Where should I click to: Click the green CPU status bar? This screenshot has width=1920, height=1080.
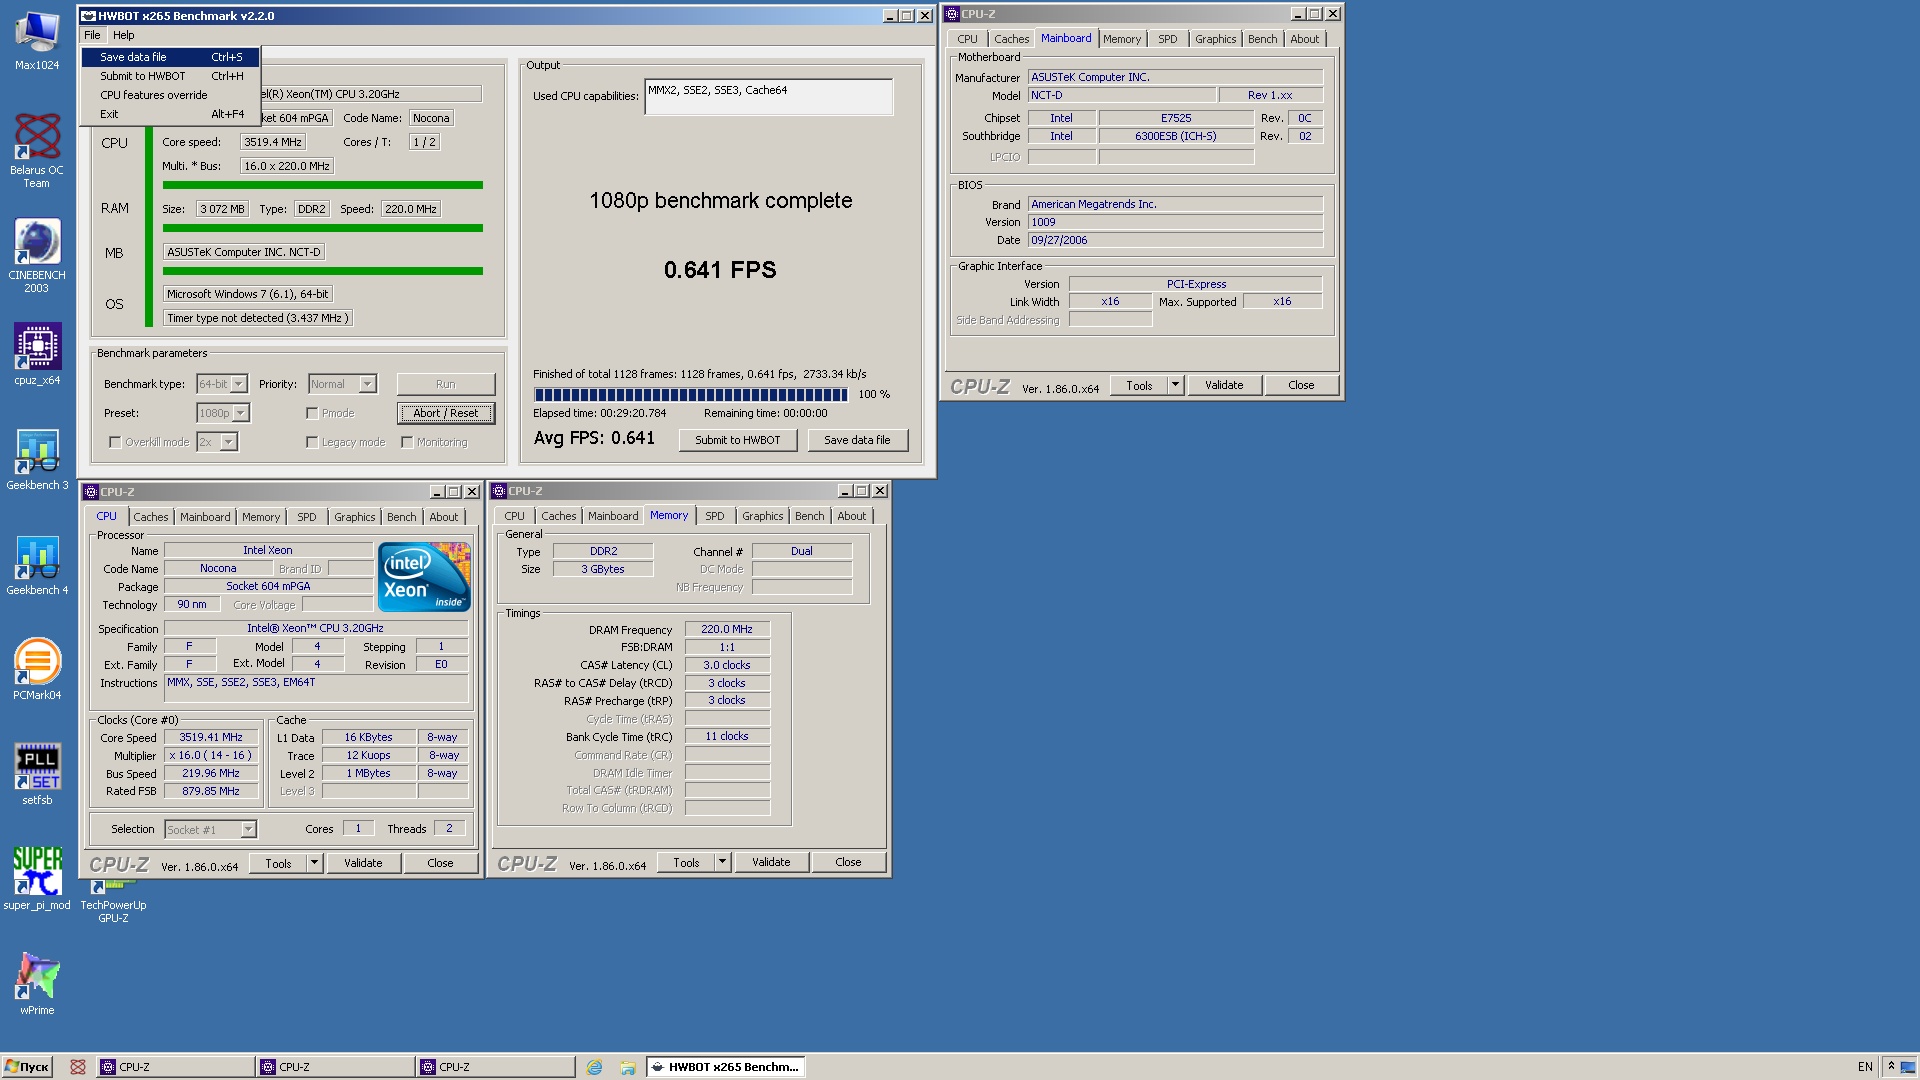pyautogui.click(x=322, y=185)
